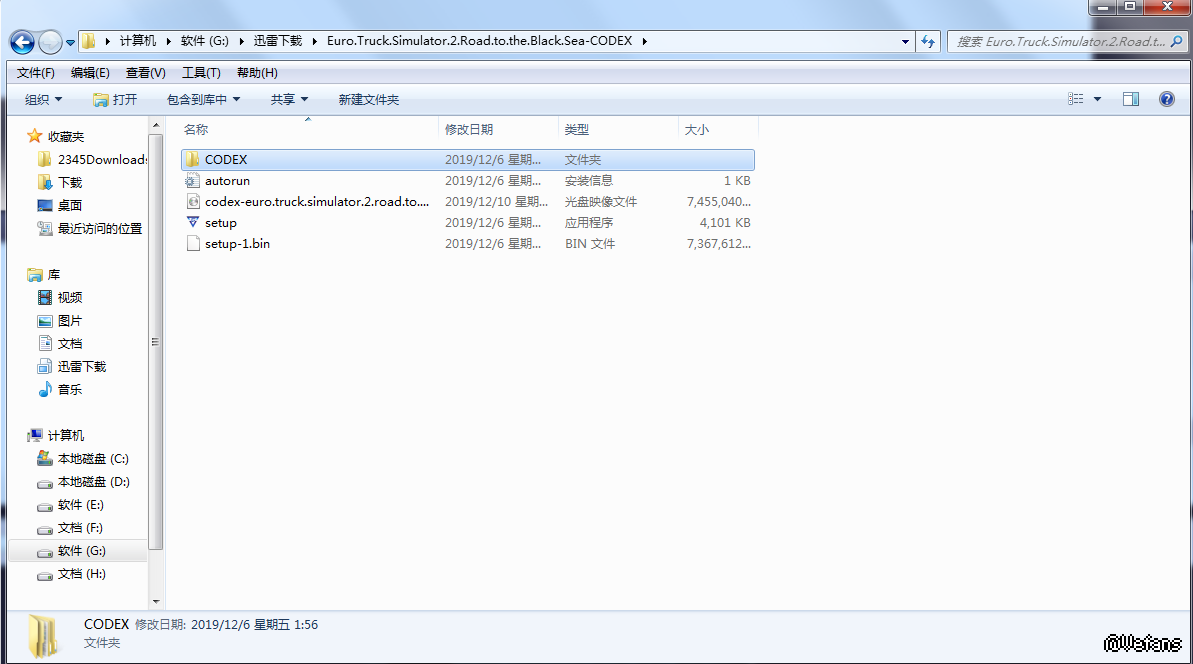Open 最近访问的位置 in favorites

(90, 228)
